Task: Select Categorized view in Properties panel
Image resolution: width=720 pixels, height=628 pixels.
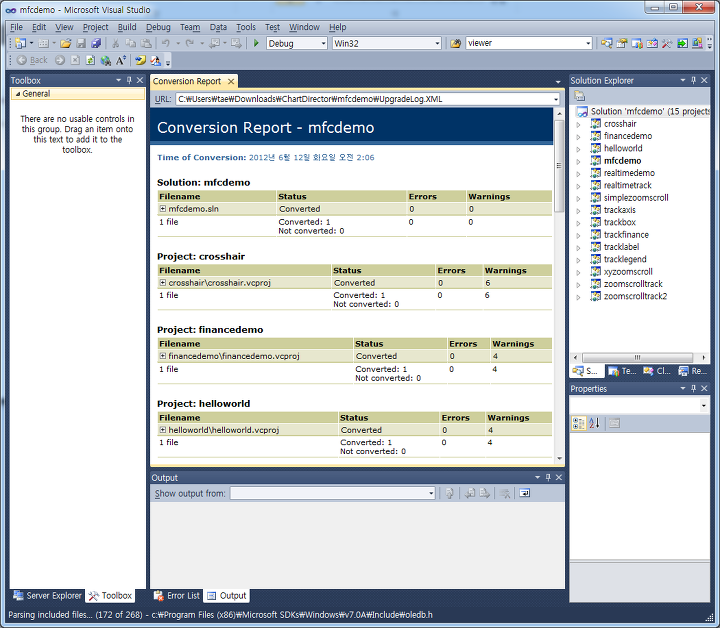Action: pyautogui.click(x=579, y=423)
